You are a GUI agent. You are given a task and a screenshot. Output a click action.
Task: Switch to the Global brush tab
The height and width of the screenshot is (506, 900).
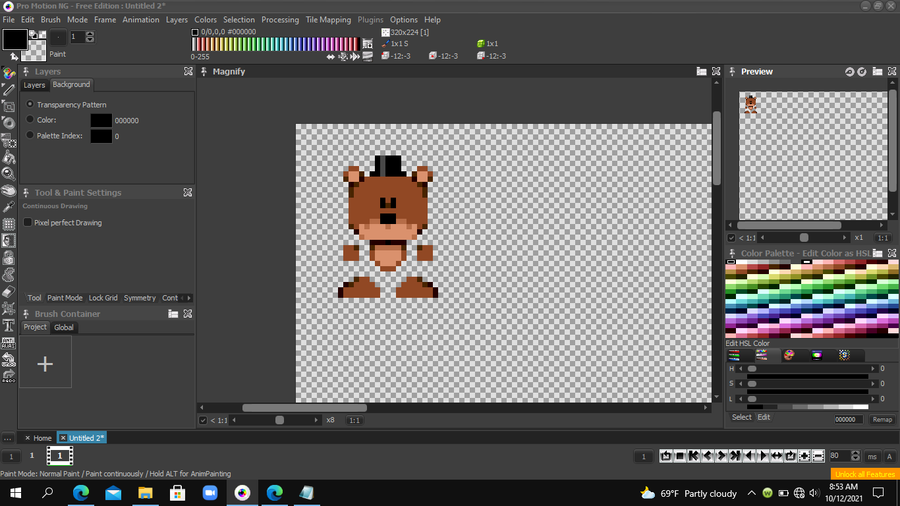tap(64, 328)
